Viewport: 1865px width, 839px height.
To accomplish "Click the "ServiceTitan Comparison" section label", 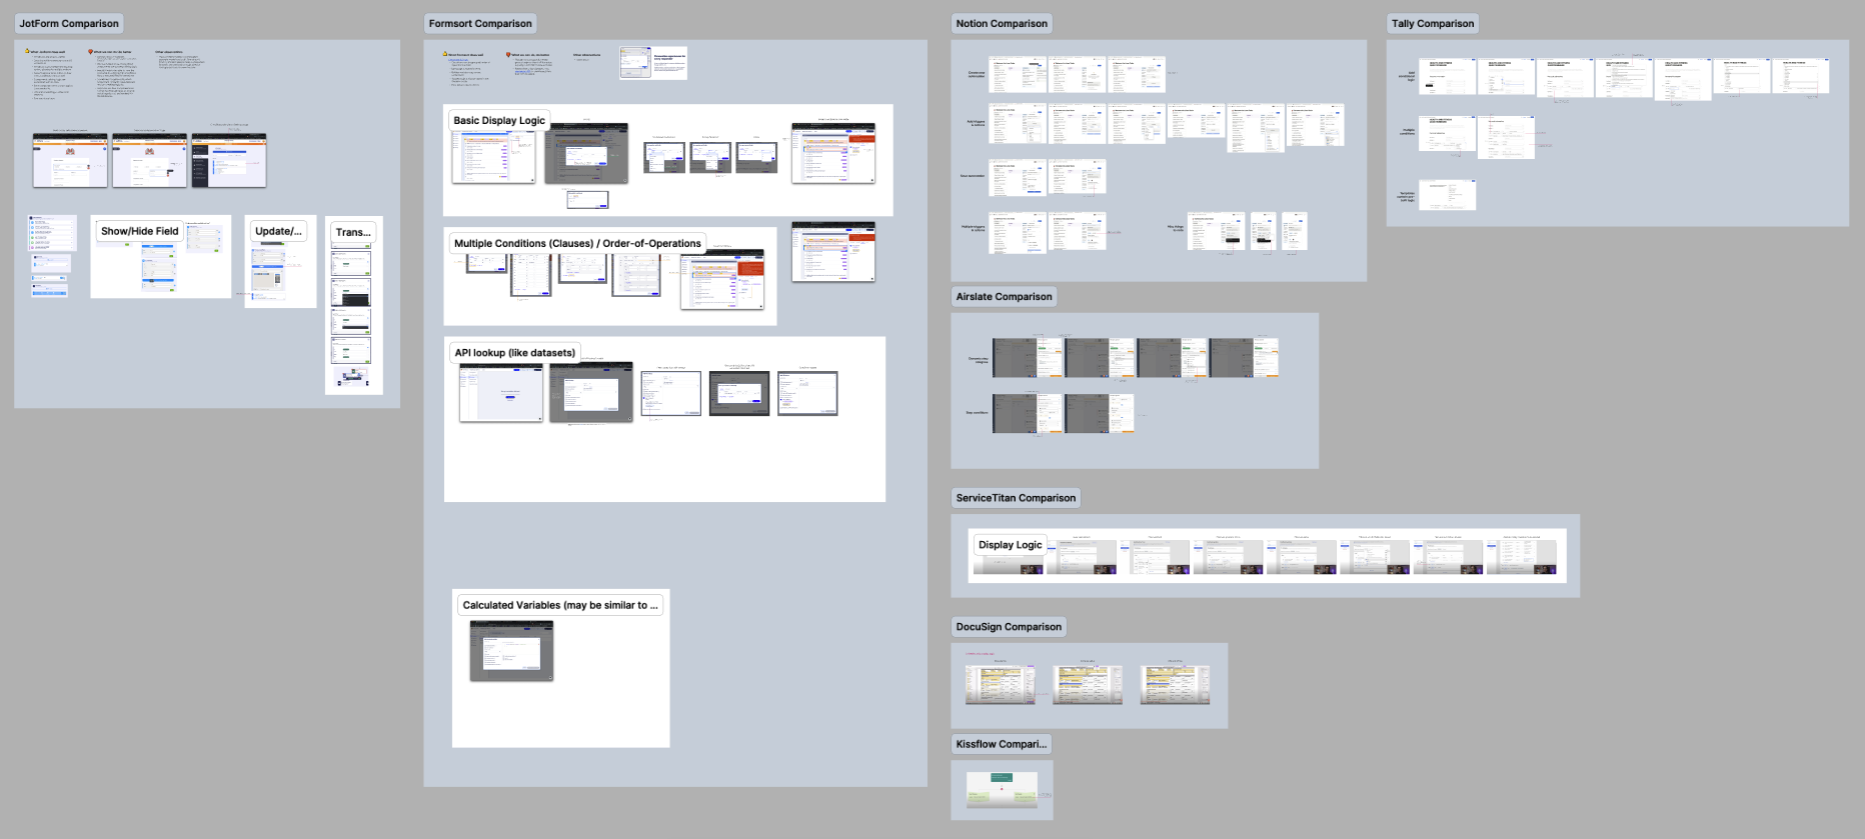I will pos(1016,498).
